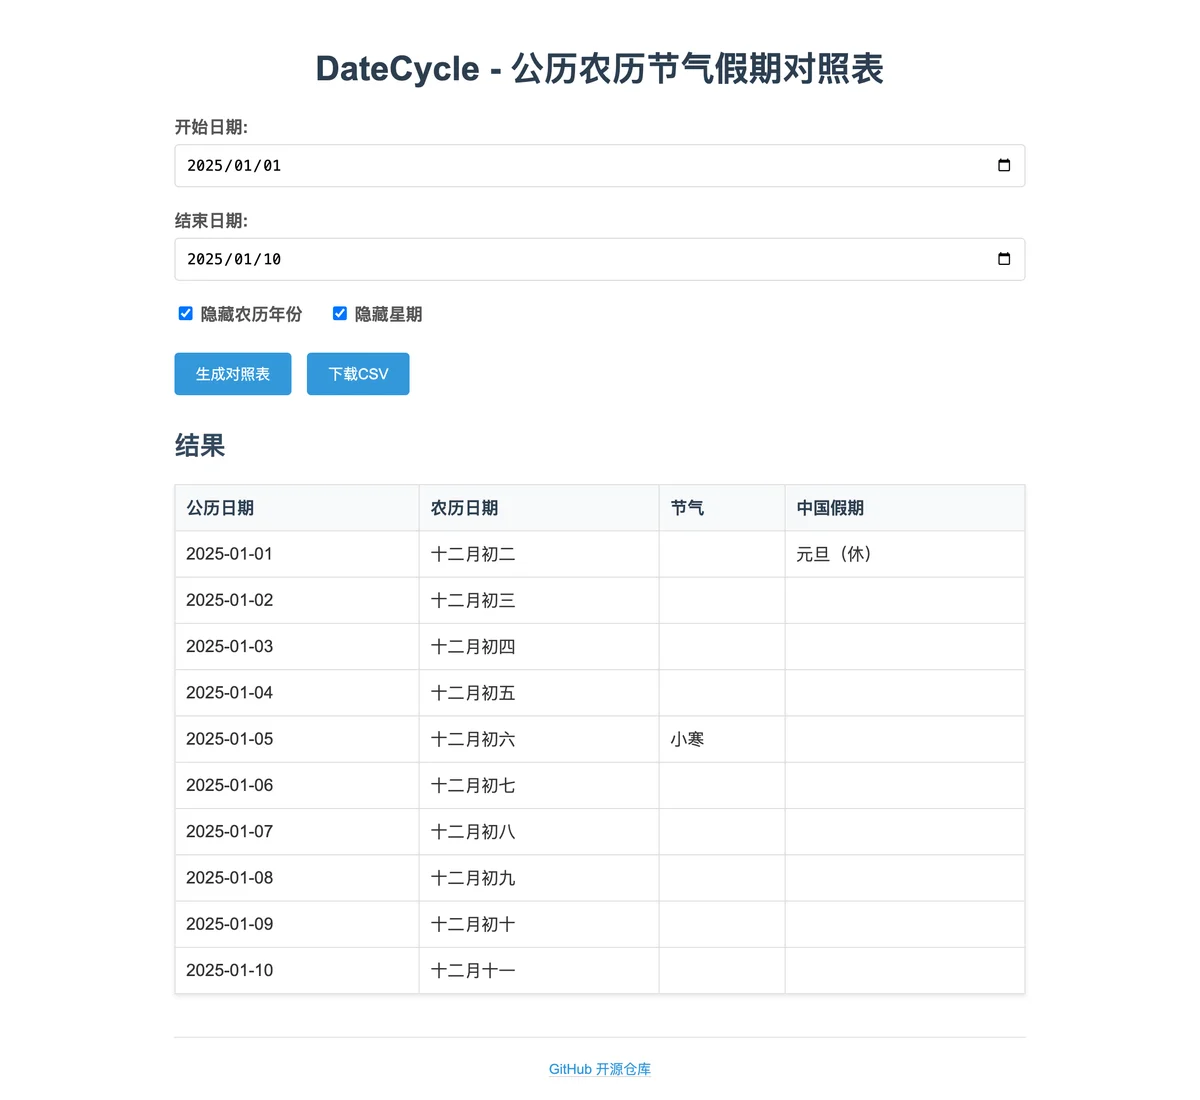Select the 2025-01-10 date cell
This screenshot has height=1100, width=1200.
click(x=297, y=970)
